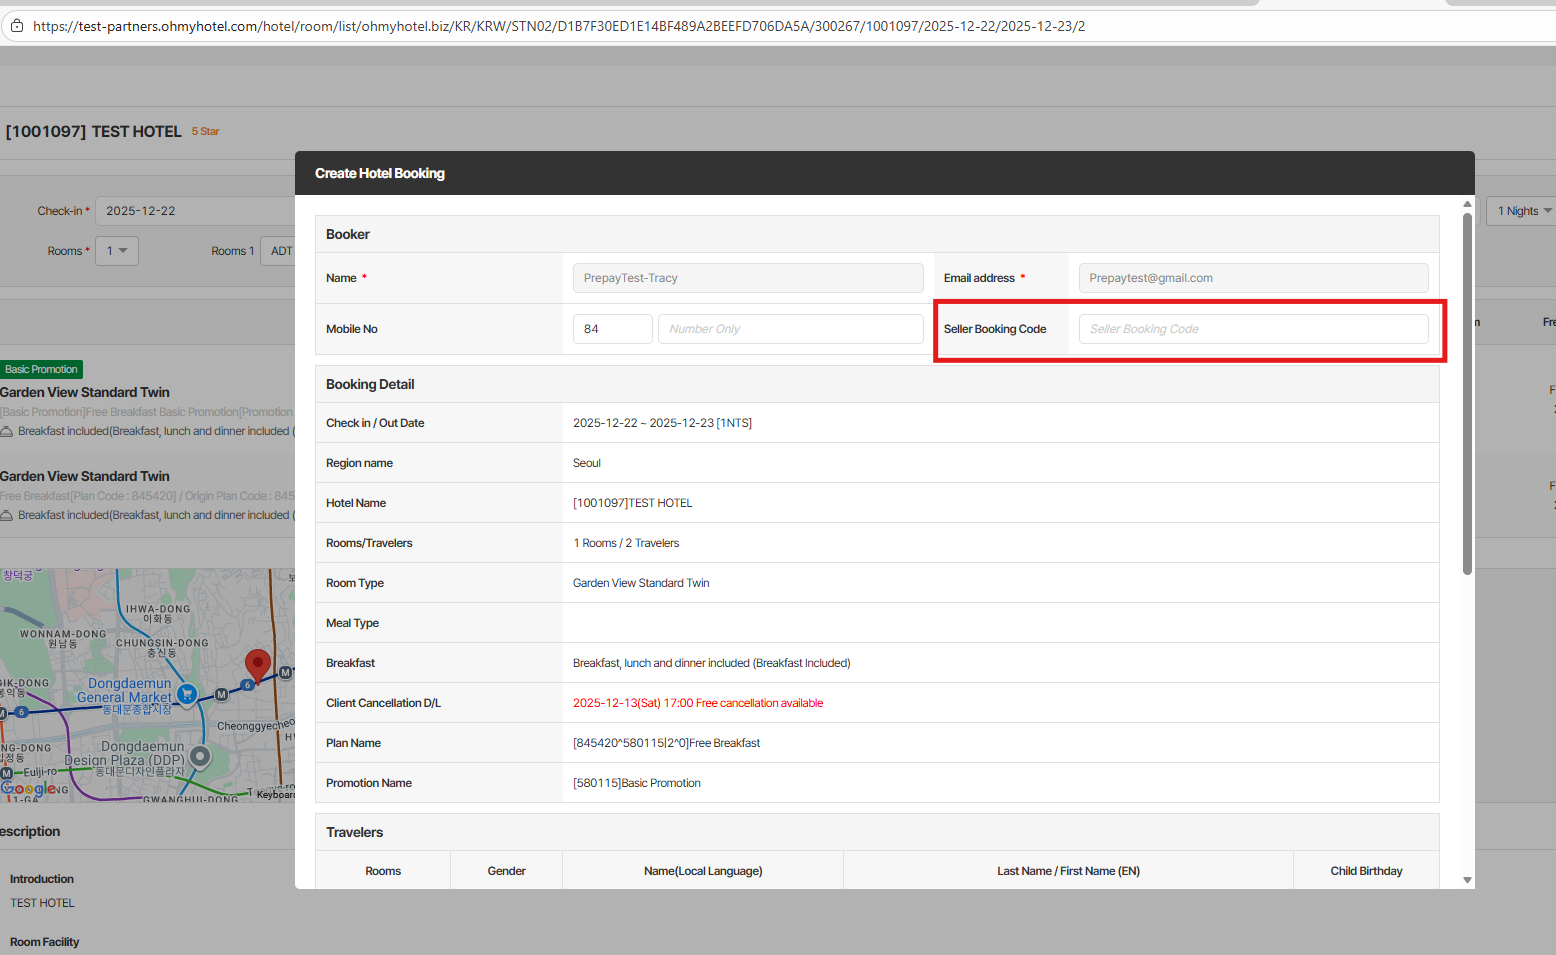Focus the Seller Booking Code field

(x=1253, y=329)
